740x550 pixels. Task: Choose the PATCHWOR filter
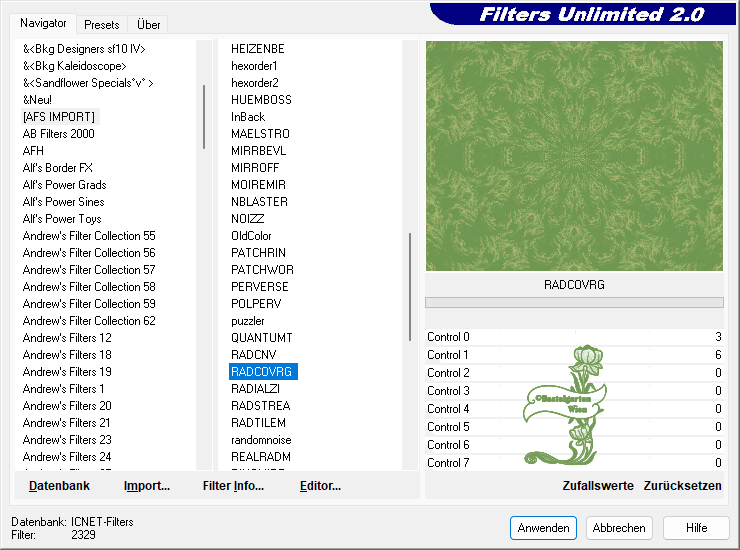(x=262, y=270)
